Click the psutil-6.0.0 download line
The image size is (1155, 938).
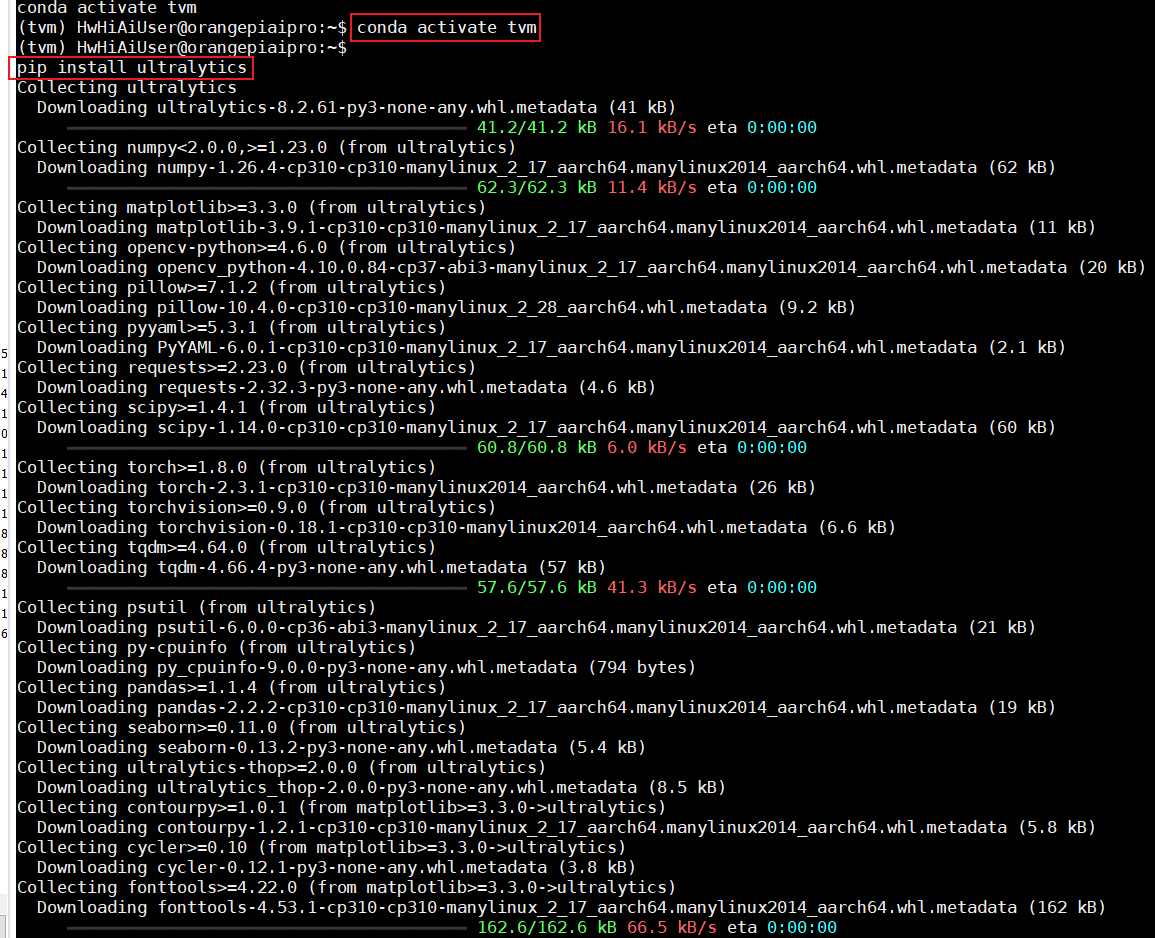(x=536, y=627)
